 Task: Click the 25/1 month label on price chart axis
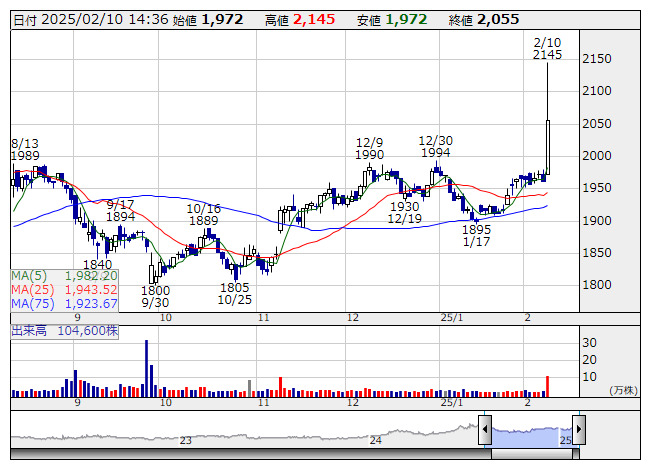[x=451, y=318]
